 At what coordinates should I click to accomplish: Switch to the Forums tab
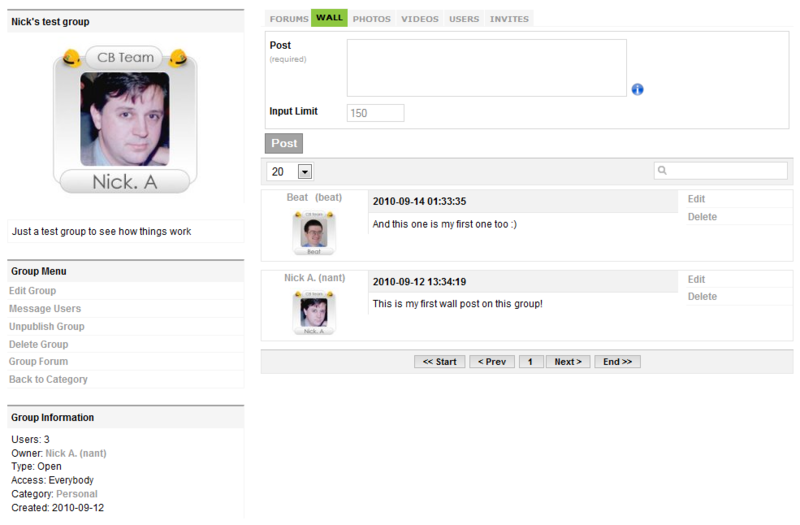click(289, 19)
